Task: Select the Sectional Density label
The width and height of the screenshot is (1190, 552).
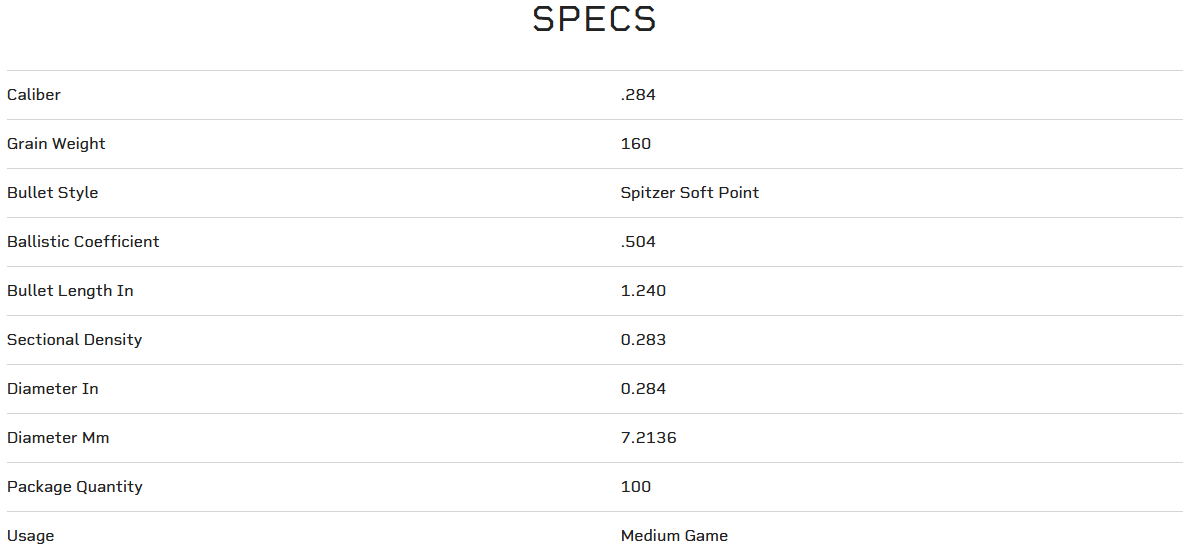Action: point(74,340)
